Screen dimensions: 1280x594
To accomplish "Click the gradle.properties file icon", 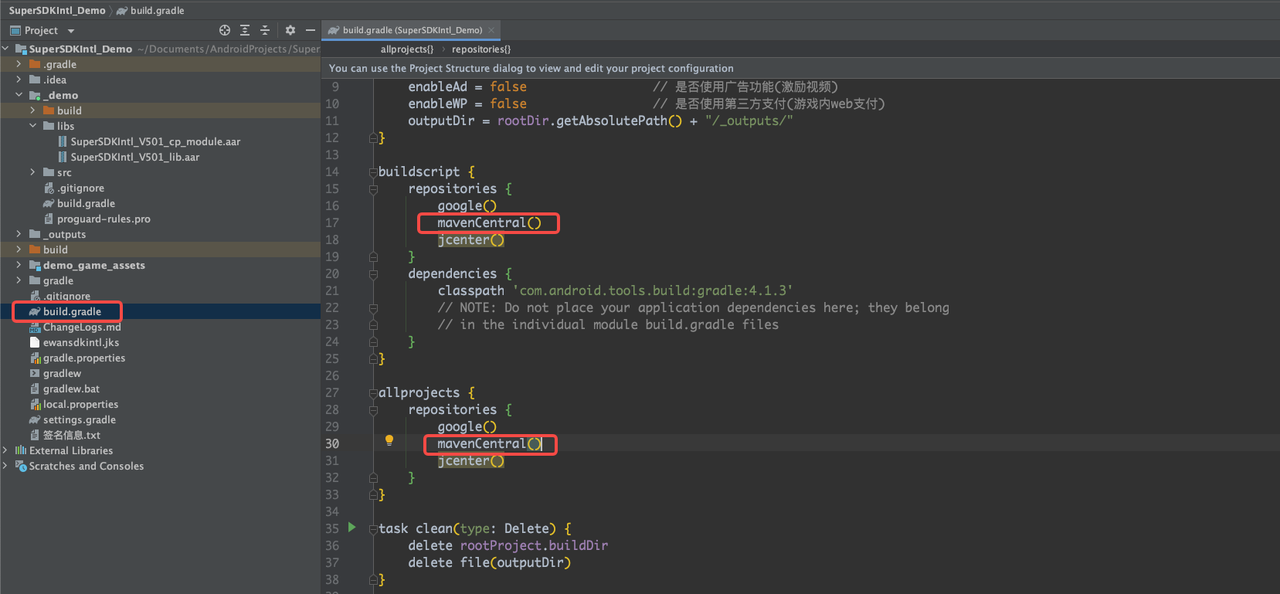I will pos(35,358).
